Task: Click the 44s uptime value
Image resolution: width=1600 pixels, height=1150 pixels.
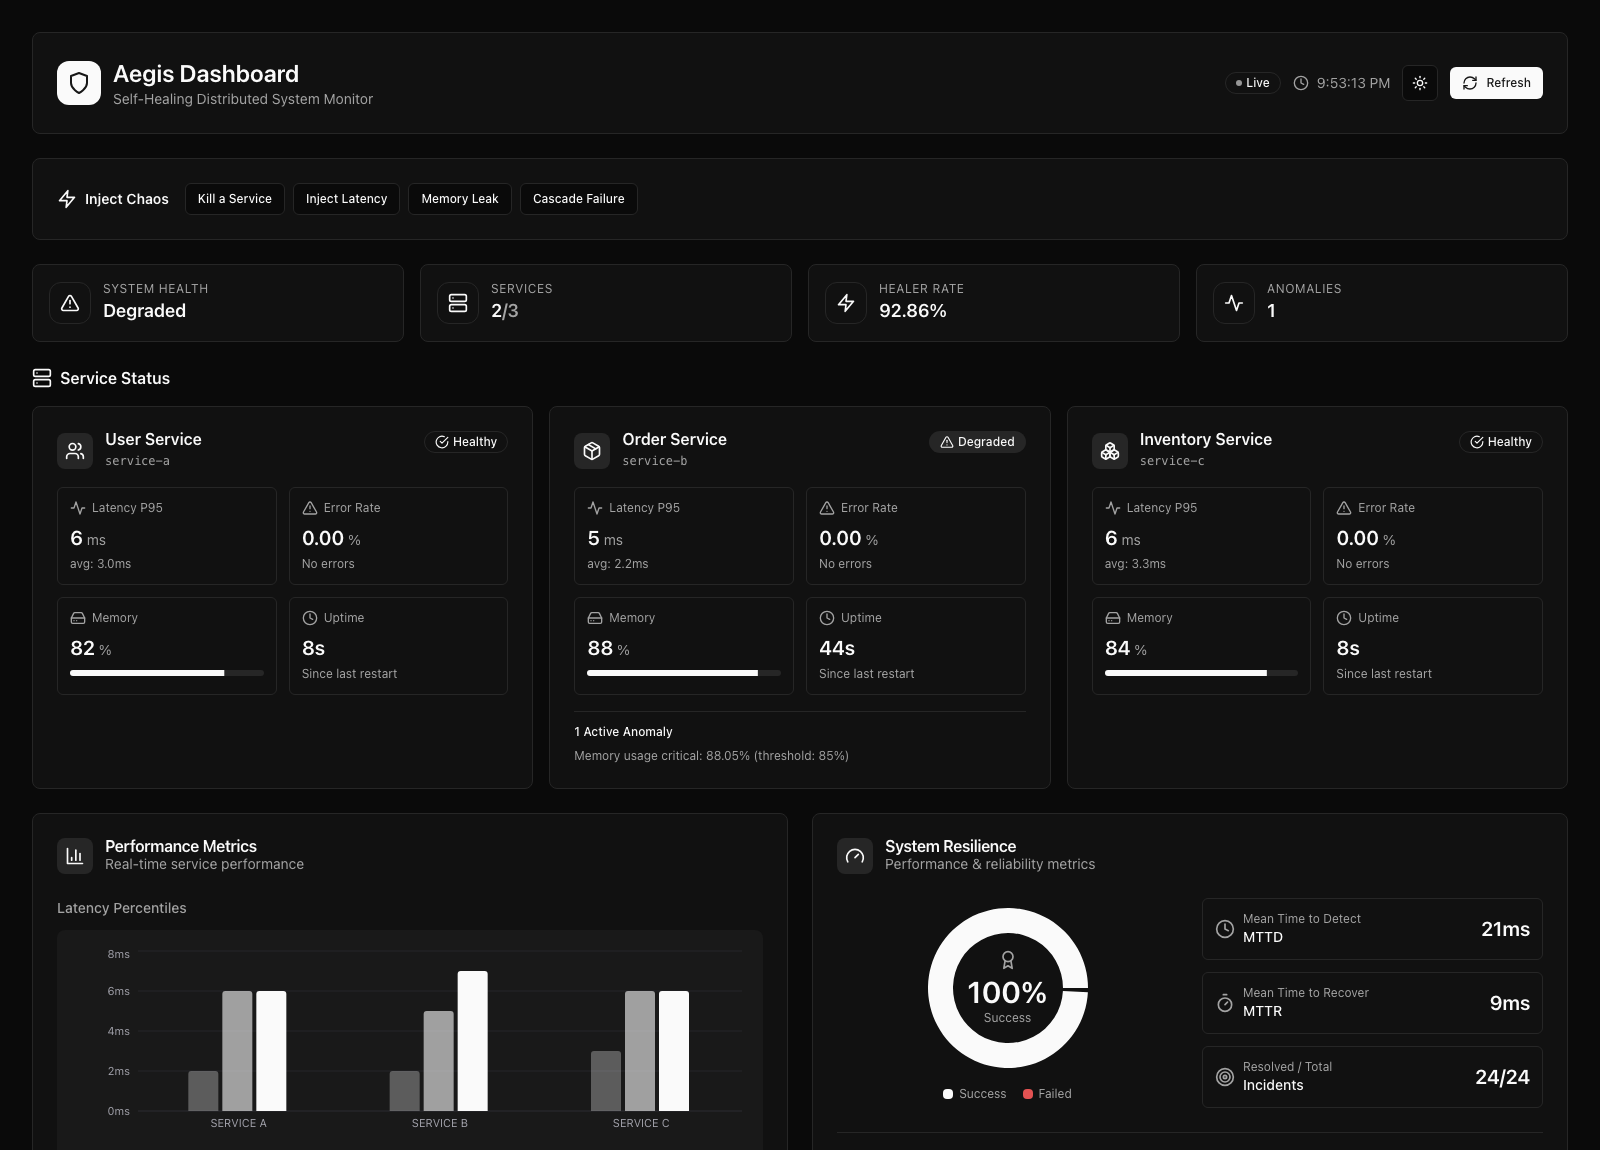Action: coord(837,648)
